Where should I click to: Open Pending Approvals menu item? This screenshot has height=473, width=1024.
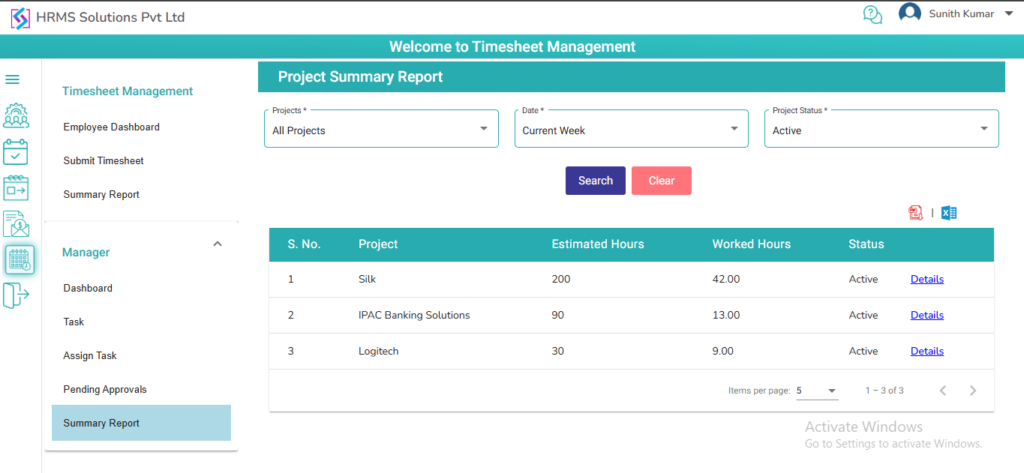pos(105,389)
